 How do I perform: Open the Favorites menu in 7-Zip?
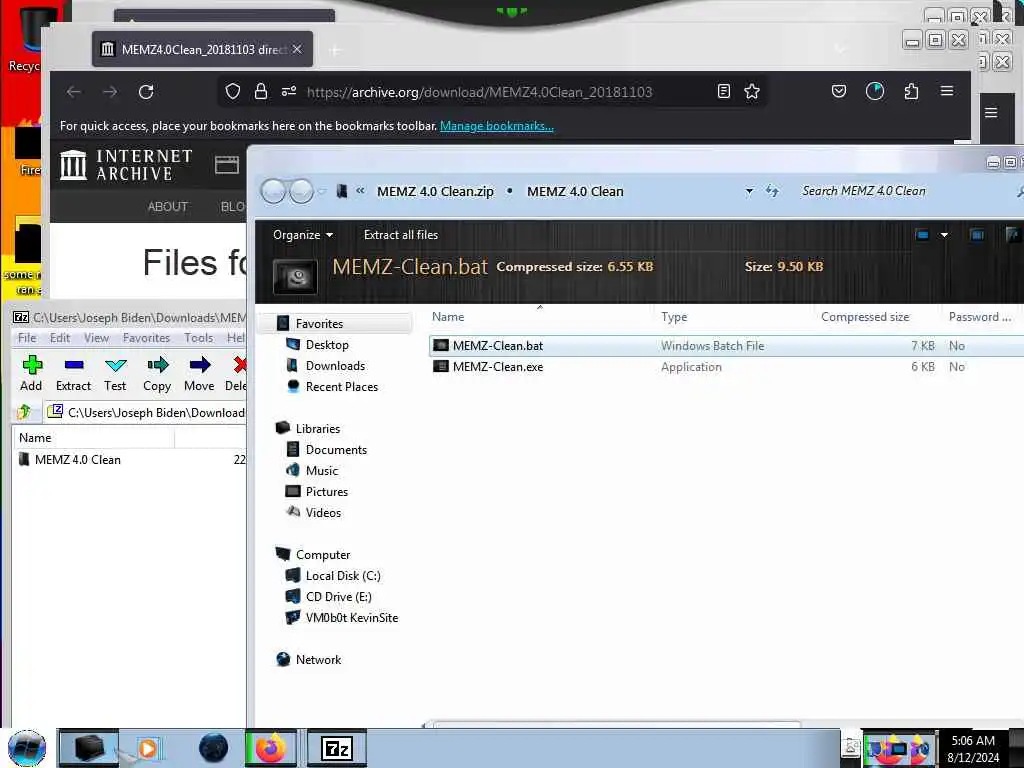click(146, 338)
